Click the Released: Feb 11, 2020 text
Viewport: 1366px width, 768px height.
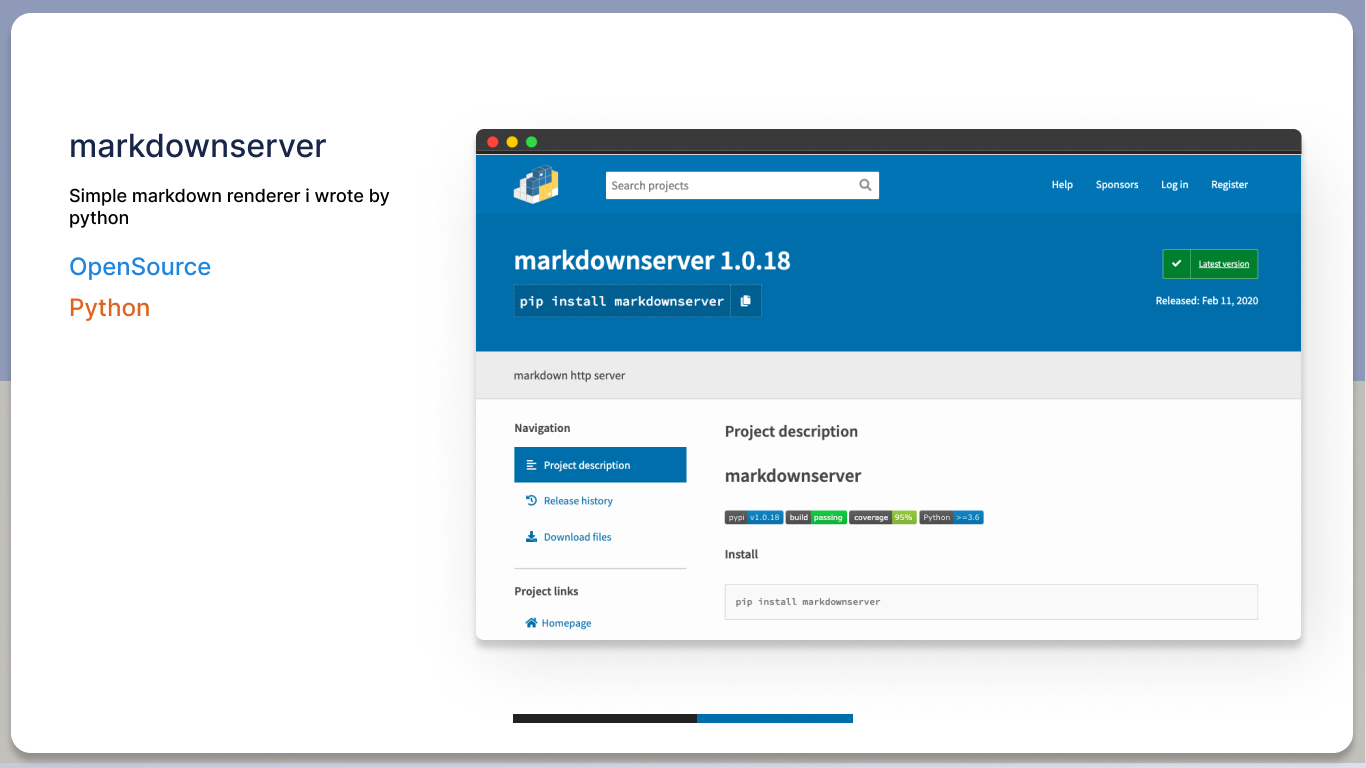1207,300
